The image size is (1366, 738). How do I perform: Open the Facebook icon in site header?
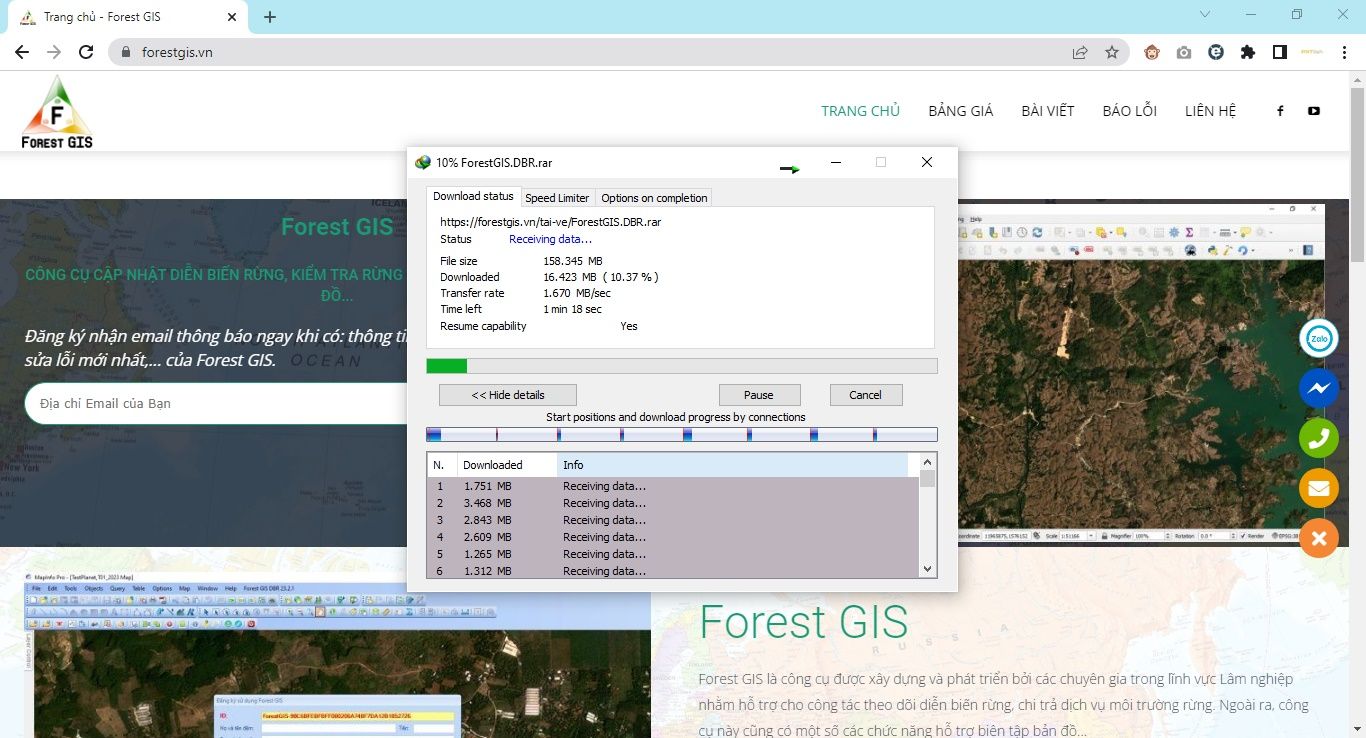[1280, 111]
